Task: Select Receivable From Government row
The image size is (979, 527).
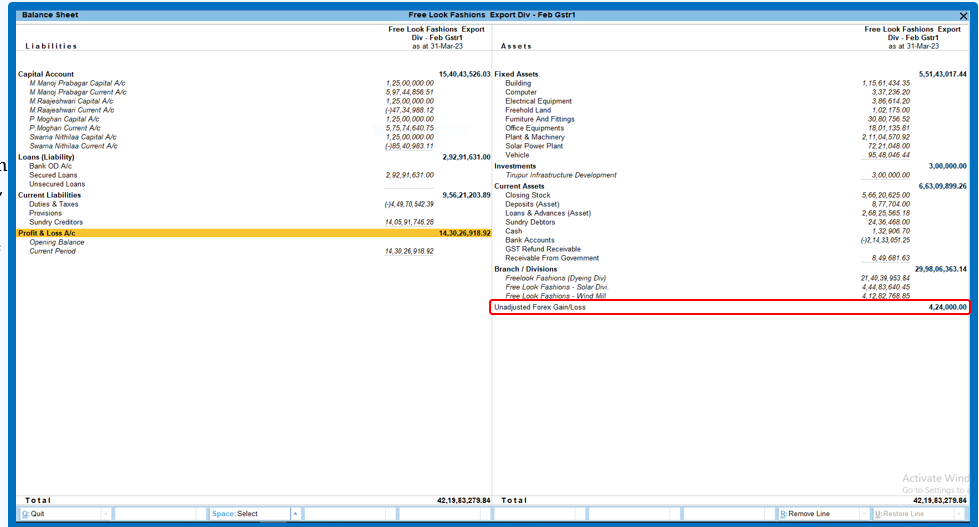Action: [x=552, y=258]
